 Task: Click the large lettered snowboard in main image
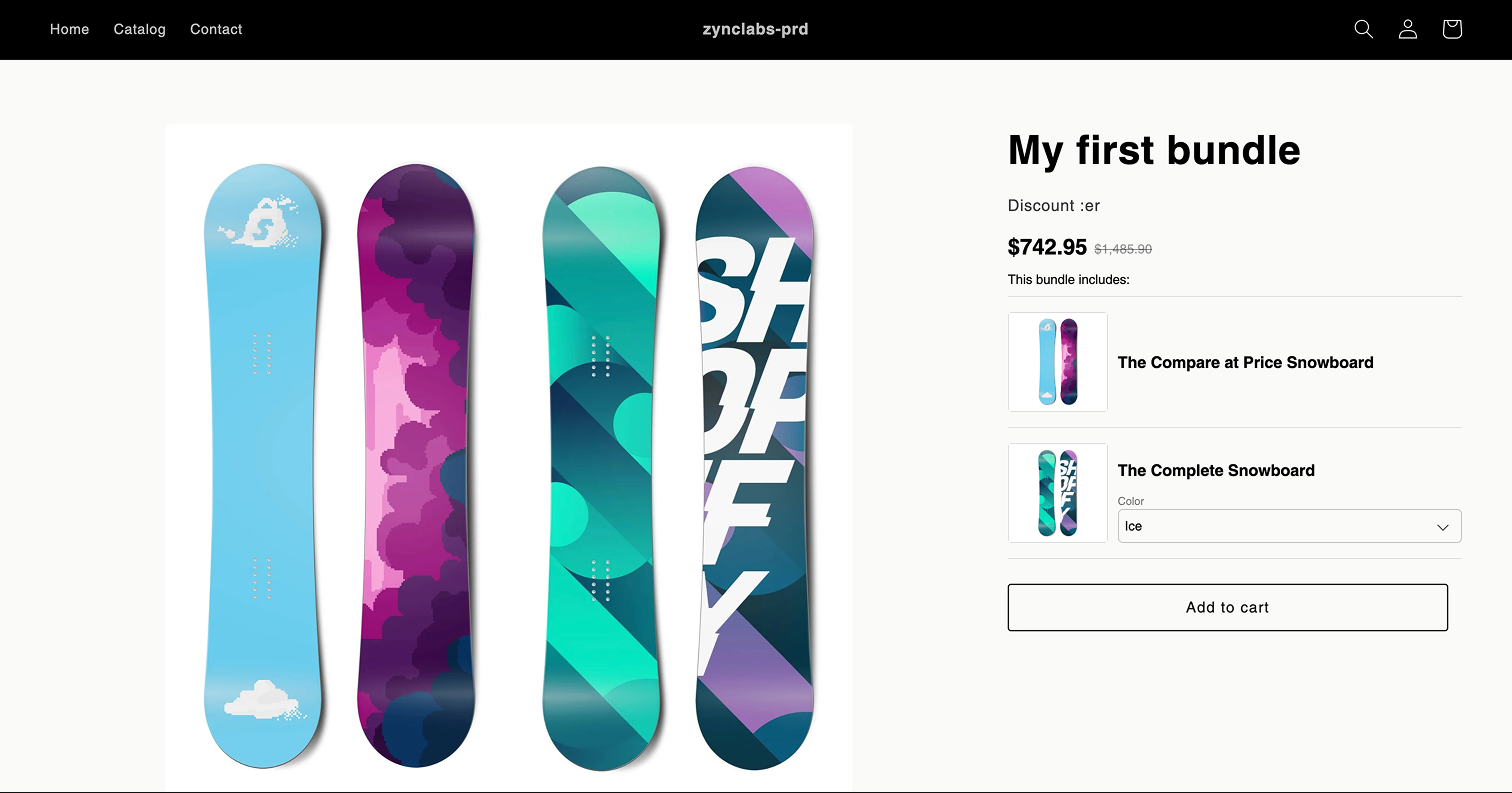pyautogui.click(x=754, y=465)
